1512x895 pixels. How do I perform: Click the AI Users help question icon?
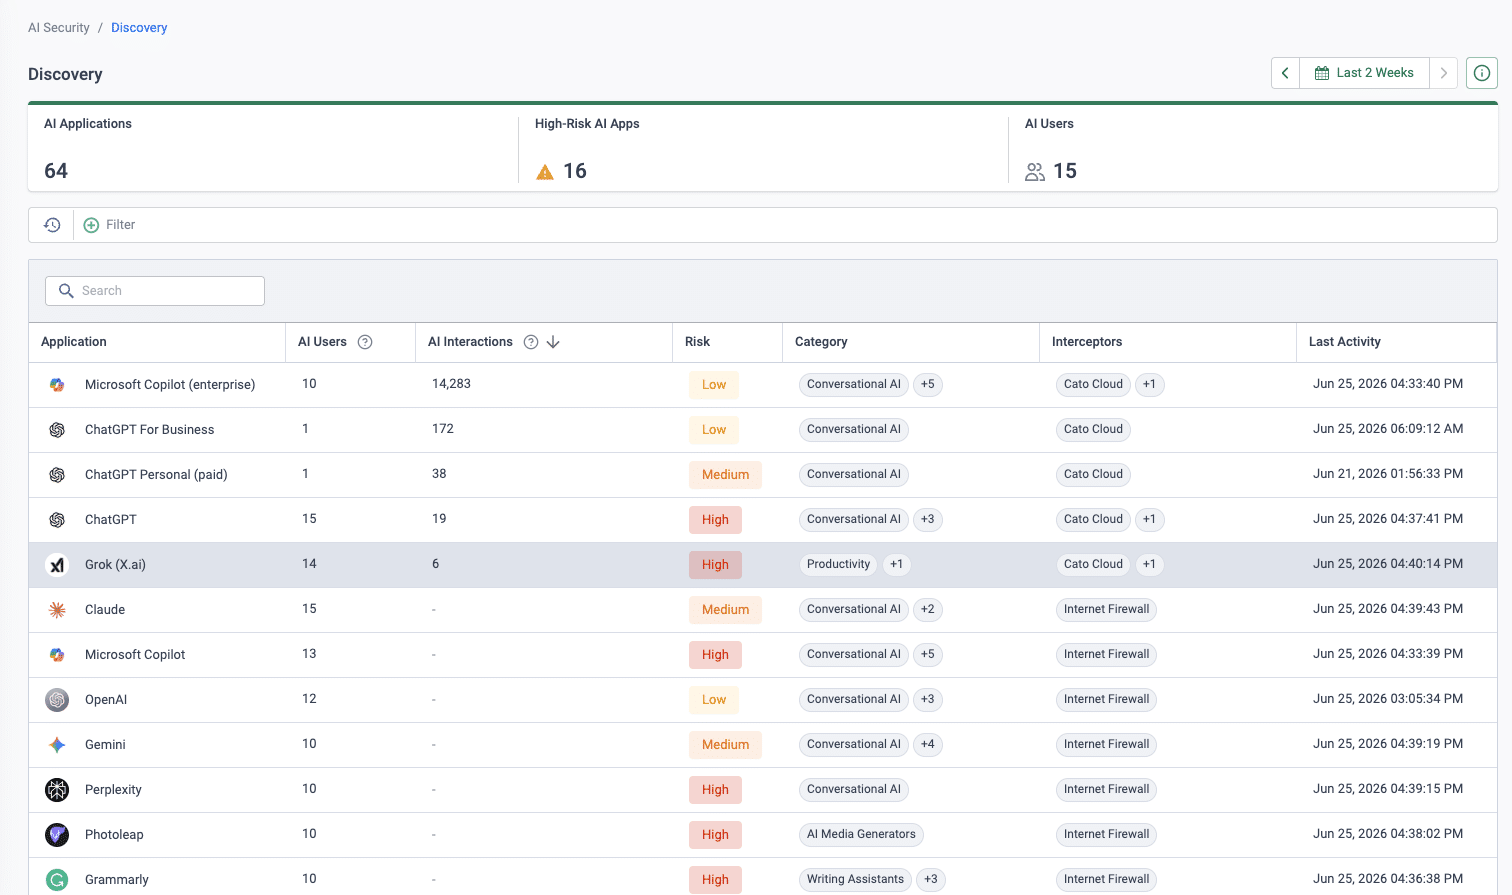[x=365, y=342]
